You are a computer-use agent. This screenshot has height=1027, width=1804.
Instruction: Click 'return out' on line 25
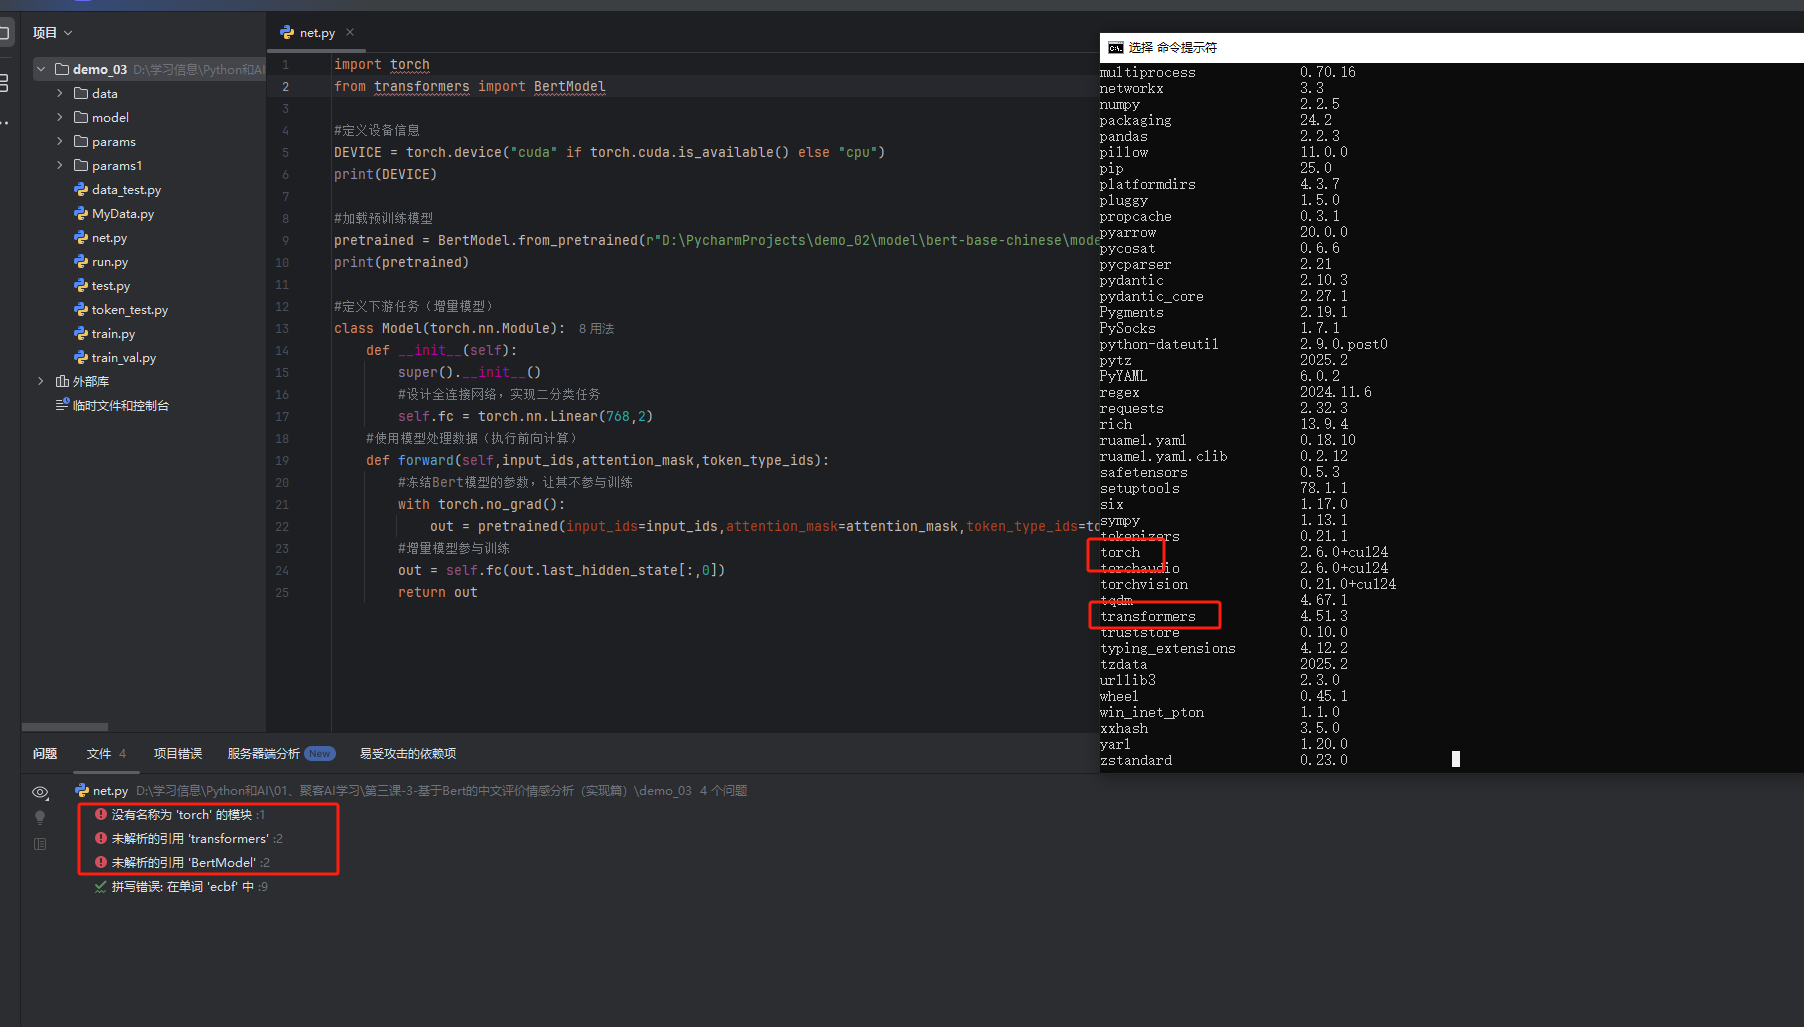coord(438,592)
